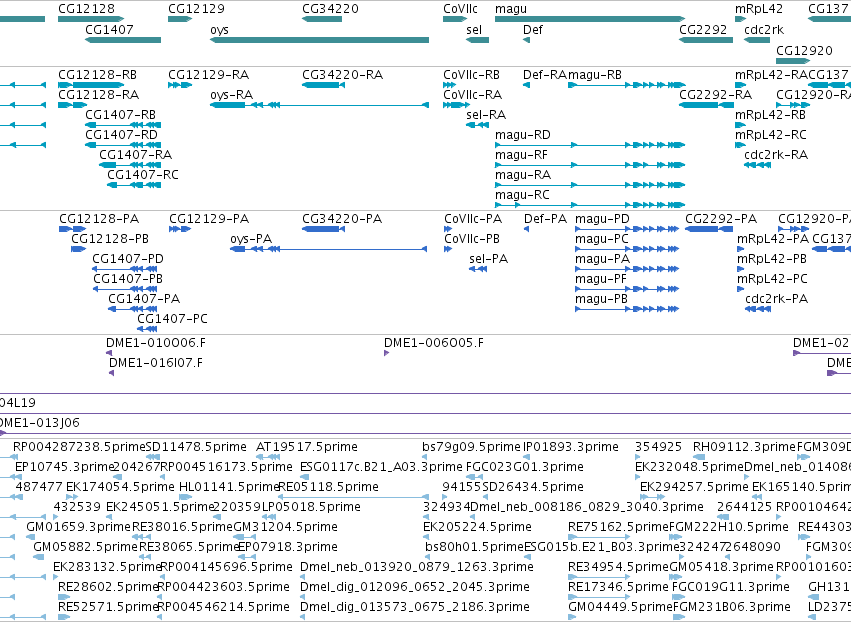Click the CoVIIc-PB protein label
The width and height of the screenshot is (851, 622).
(472, 239)
